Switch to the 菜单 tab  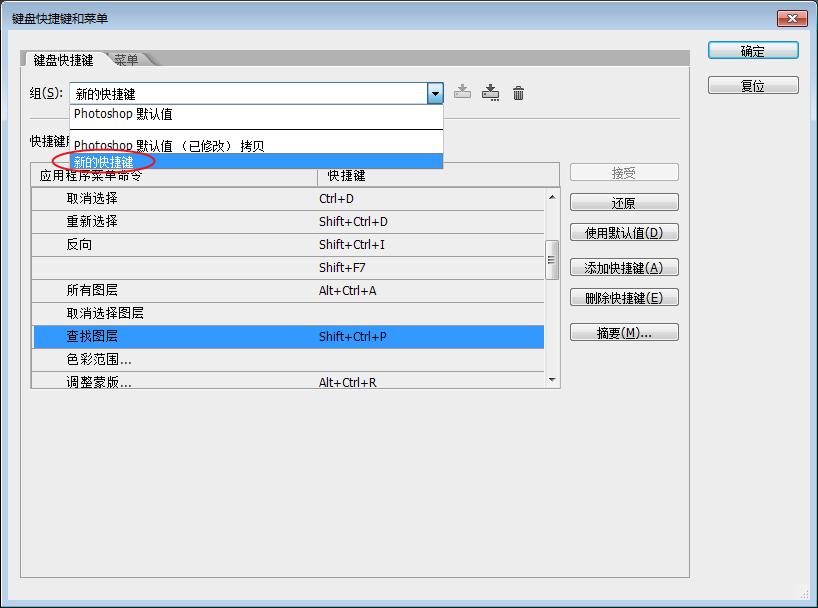[x=126, y=59]
